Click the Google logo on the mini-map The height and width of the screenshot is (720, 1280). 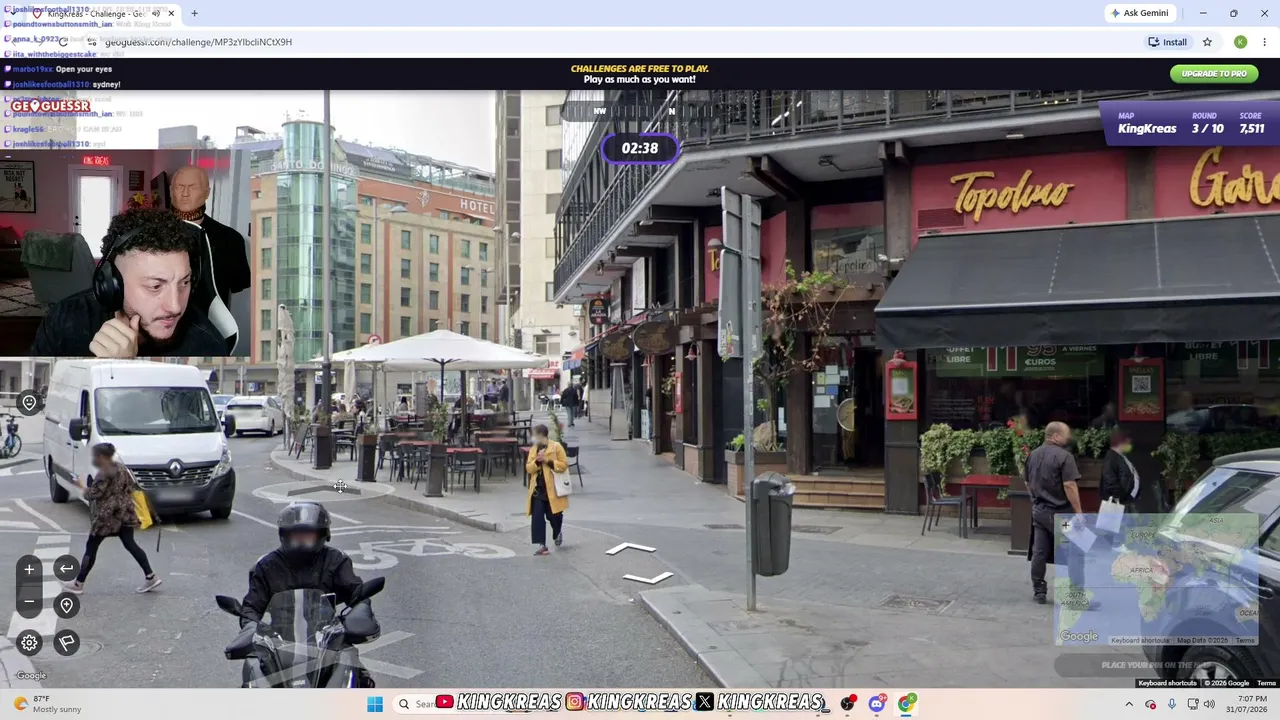pos(1079,636)
